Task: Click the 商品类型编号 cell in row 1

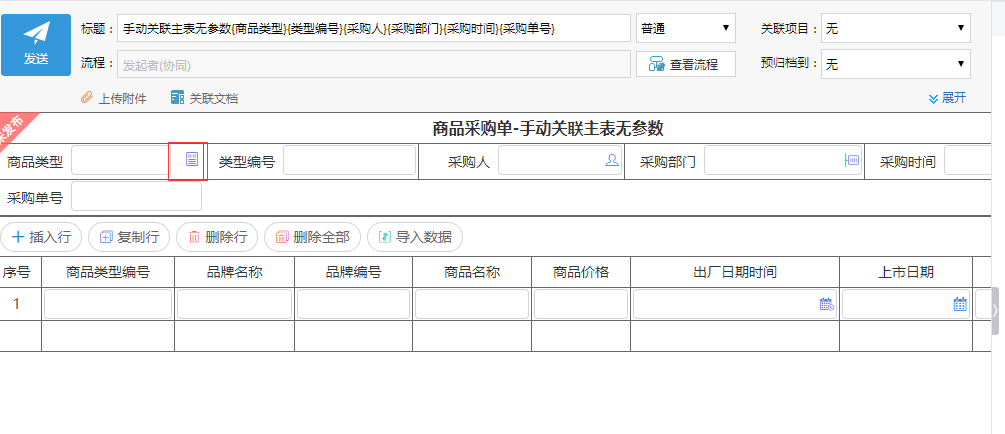Action: 108,304
